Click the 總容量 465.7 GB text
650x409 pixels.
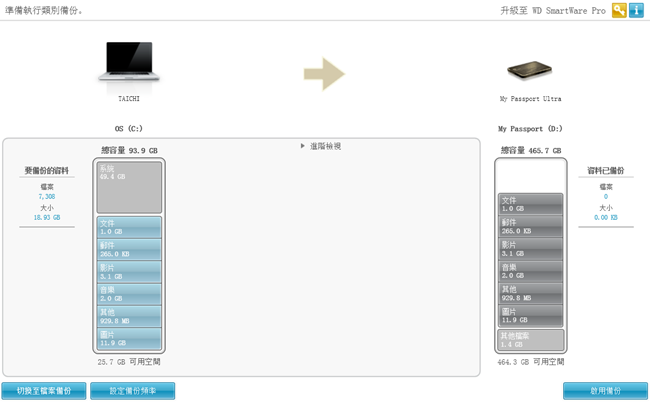tap(531, 150)
